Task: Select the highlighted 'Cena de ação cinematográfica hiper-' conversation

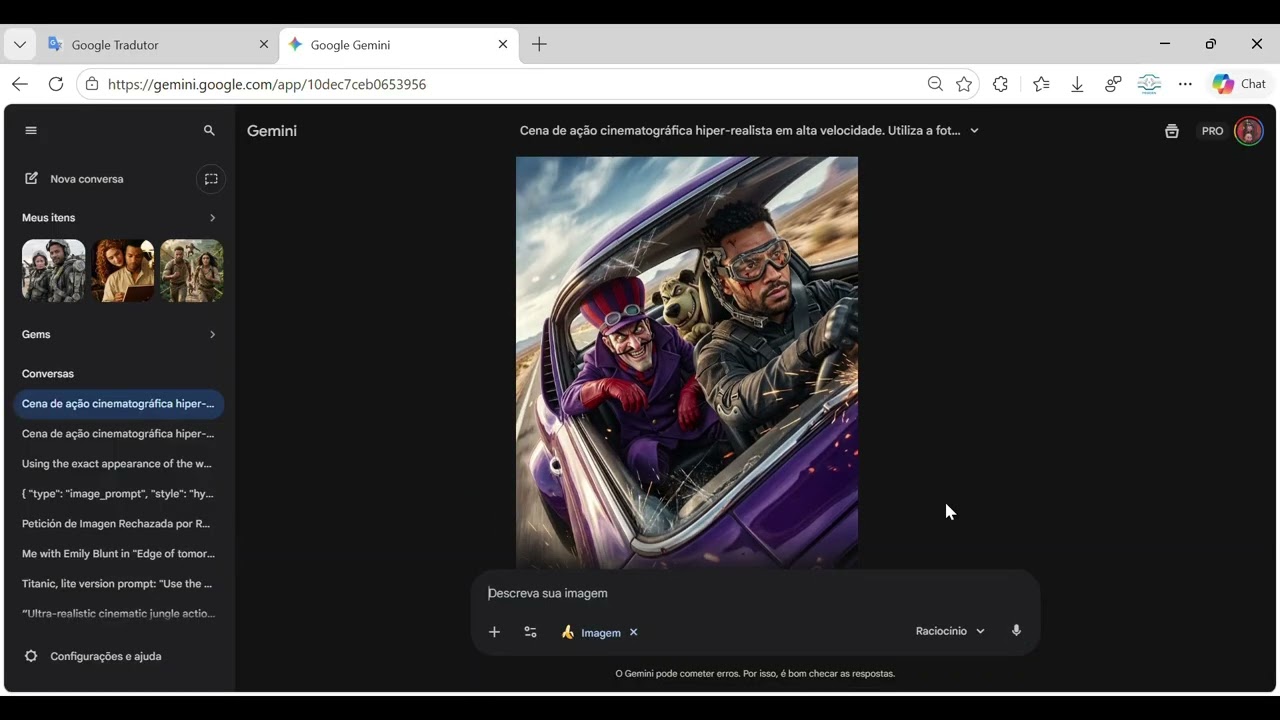Action: 118,404
